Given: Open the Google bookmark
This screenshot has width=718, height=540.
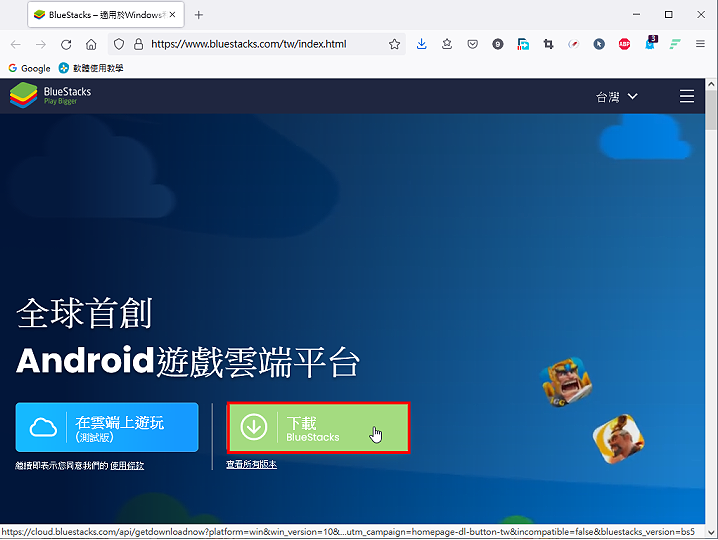Looking at the screenshot, I should pos(29,68).
